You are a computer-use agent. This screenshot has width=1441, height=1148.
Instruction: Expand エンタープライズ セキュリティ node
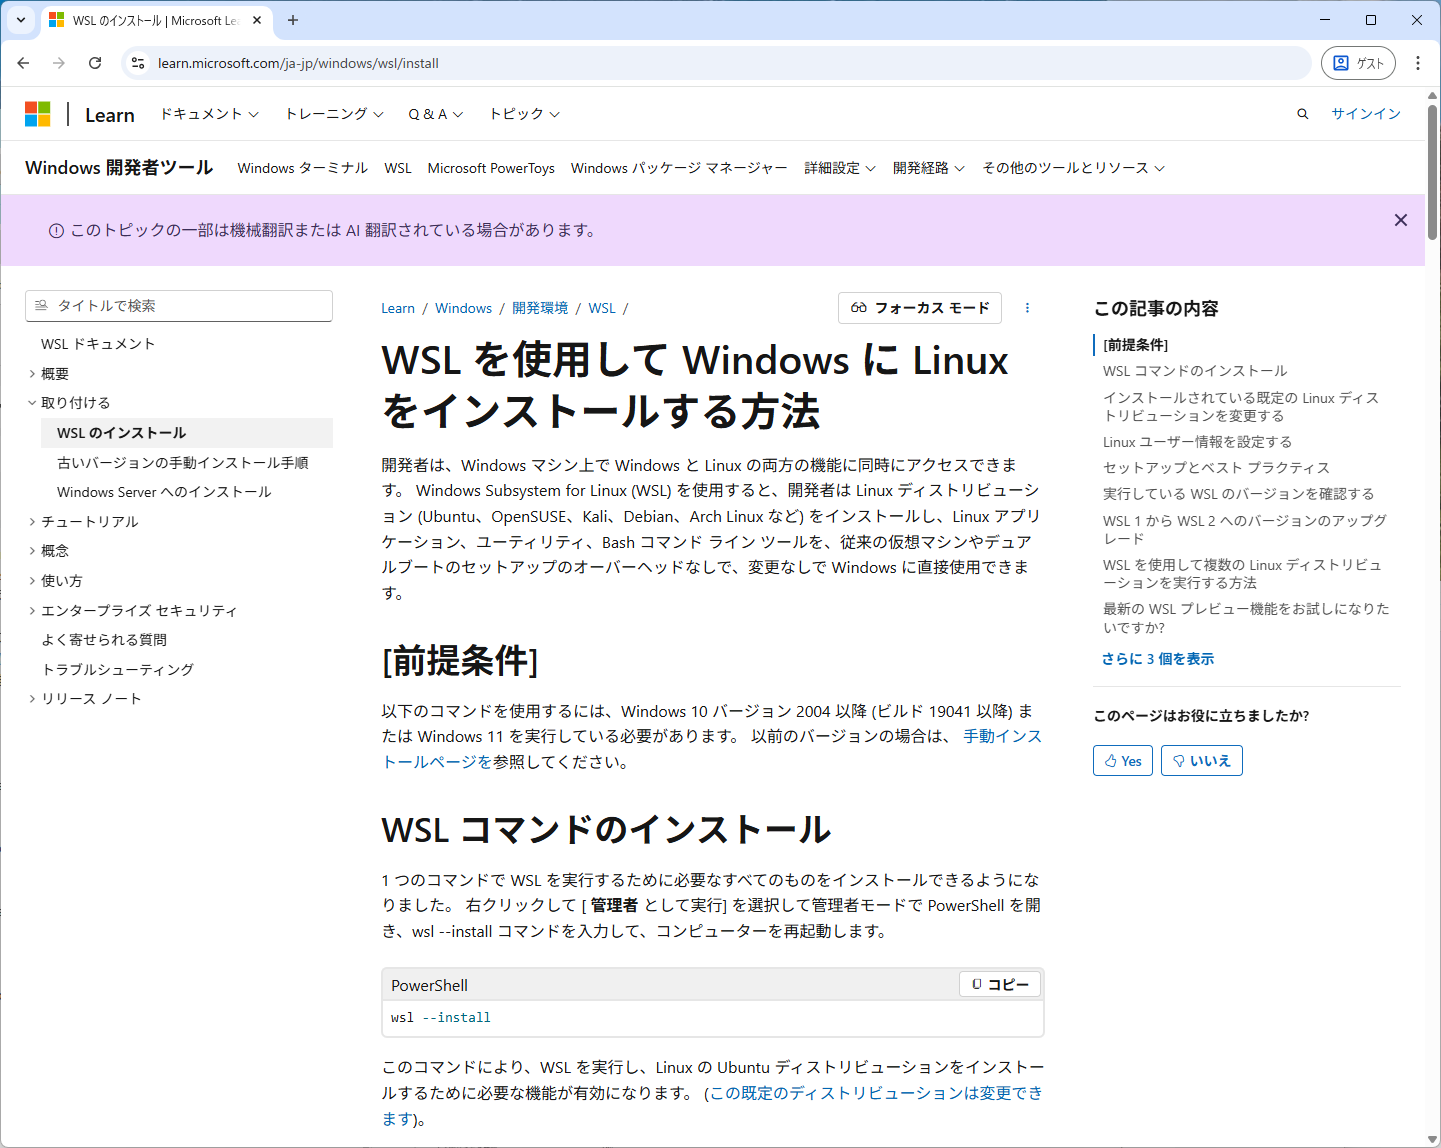coord(32,611)
